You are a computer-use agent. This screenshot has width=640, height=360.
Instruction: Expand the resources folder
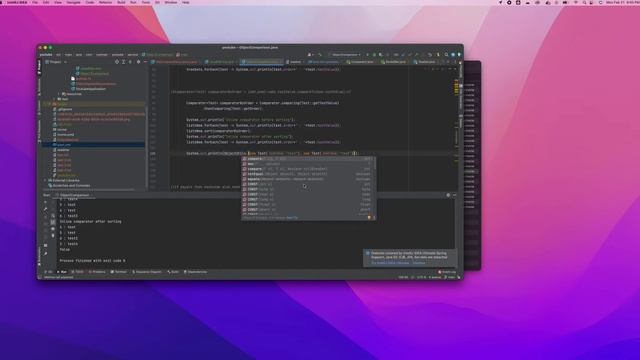(x=60, y=94)
